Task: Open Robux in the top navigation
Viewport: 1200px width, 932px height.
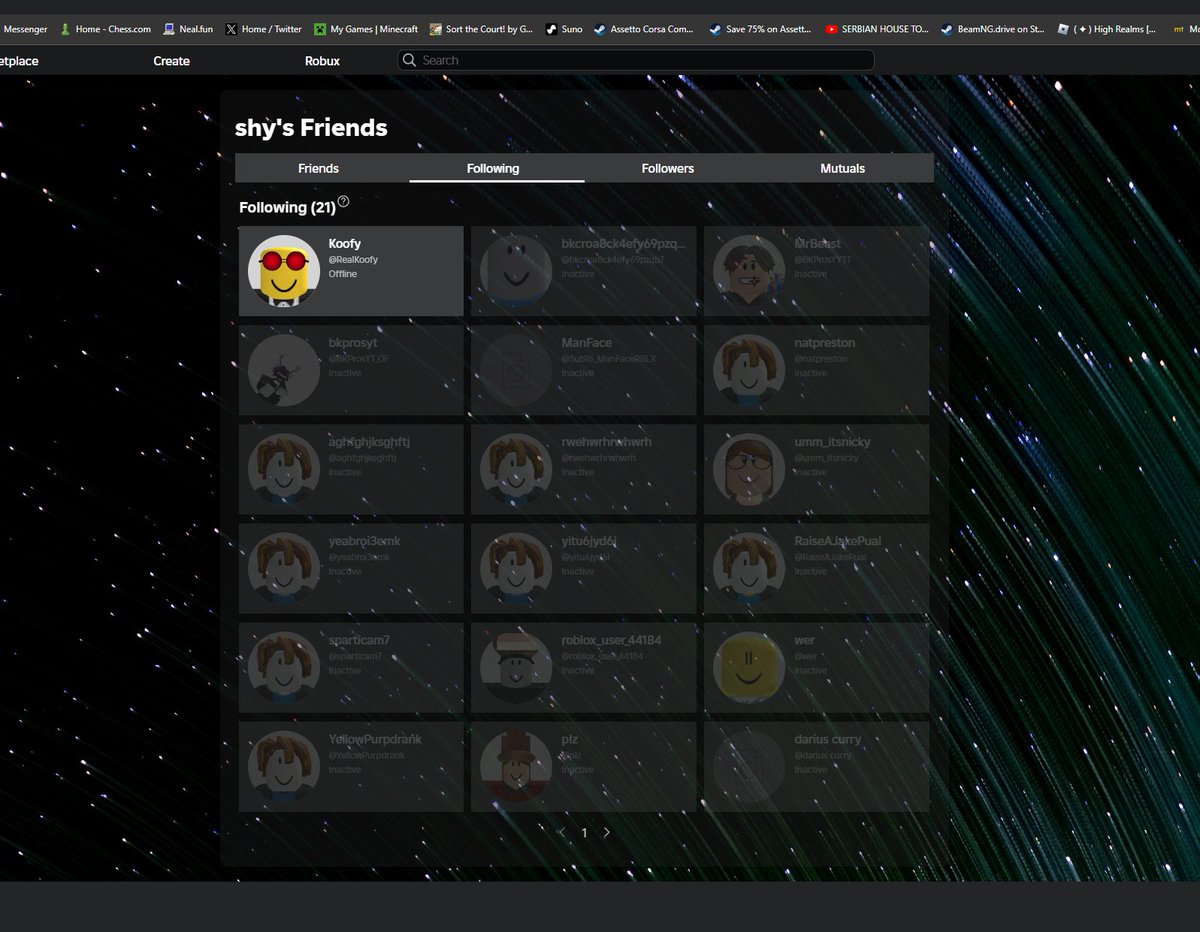Action: pos(322,61)
